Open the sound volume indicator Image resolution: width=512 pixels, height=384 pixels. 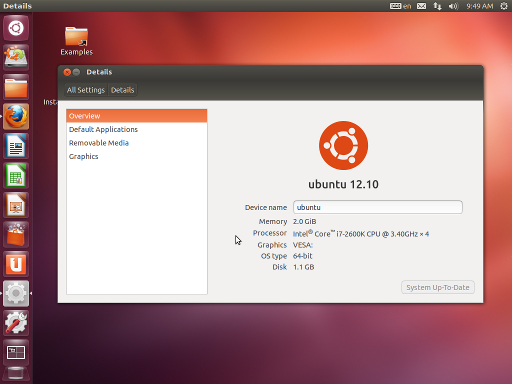click(x=453, y=6)
